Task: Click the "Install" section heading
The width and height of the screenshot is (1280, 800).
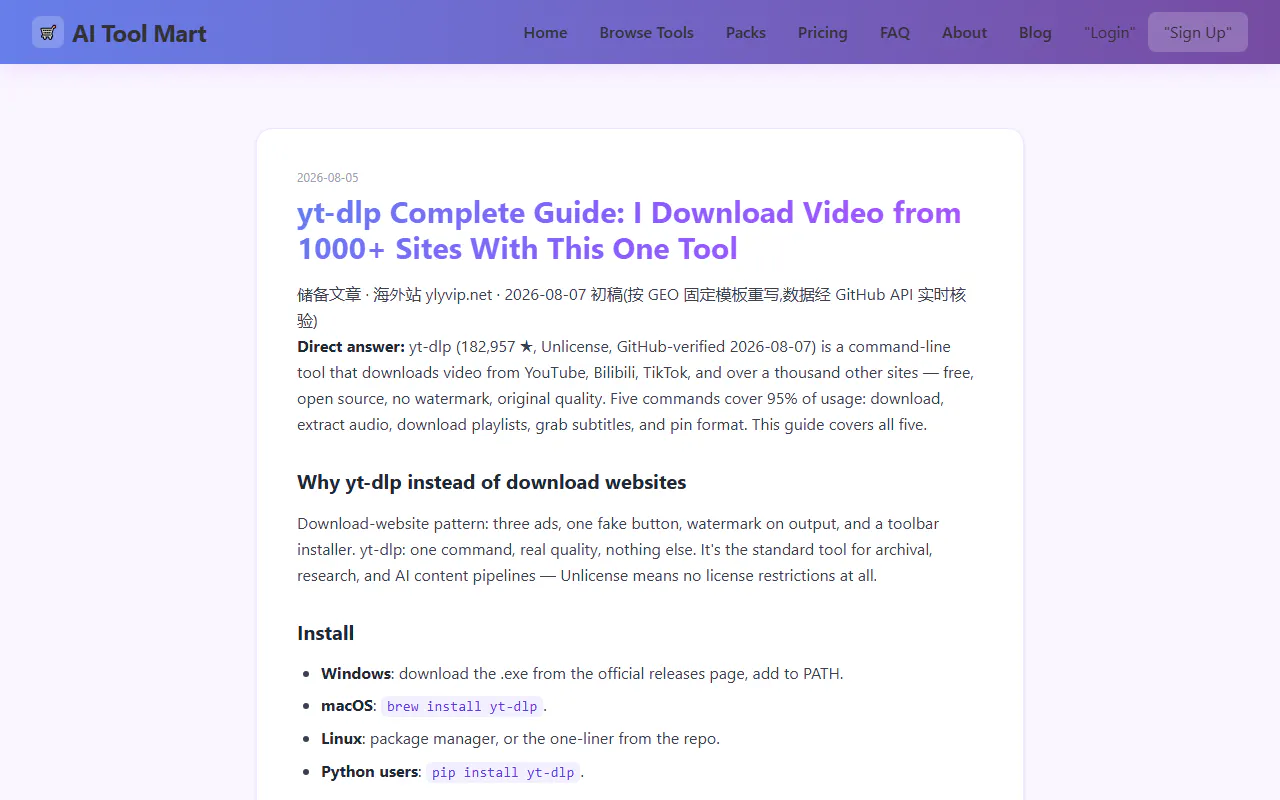Action: tap(326, 633)
